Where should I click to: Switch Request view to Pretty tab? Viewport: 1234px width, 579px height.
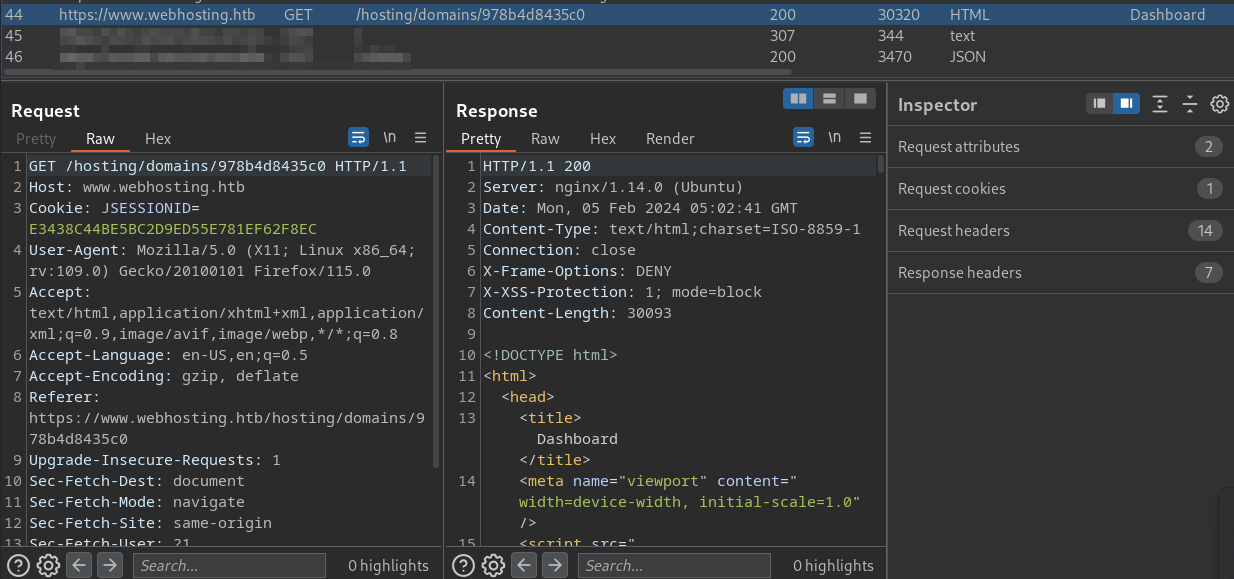(x=36, y=139)
